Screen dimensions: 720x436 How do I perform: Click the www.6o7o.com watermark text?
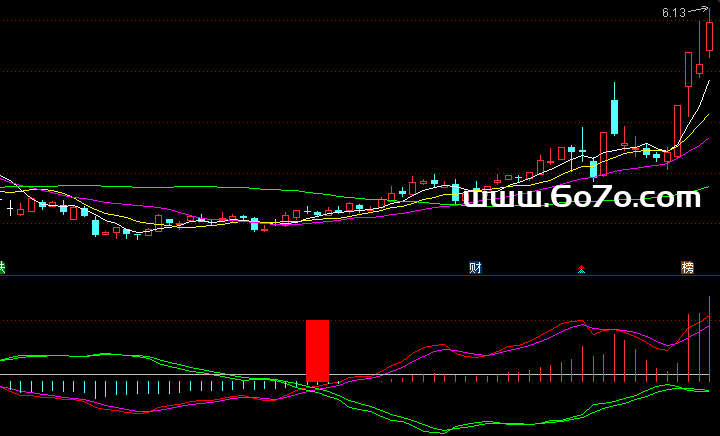(582, 198)
